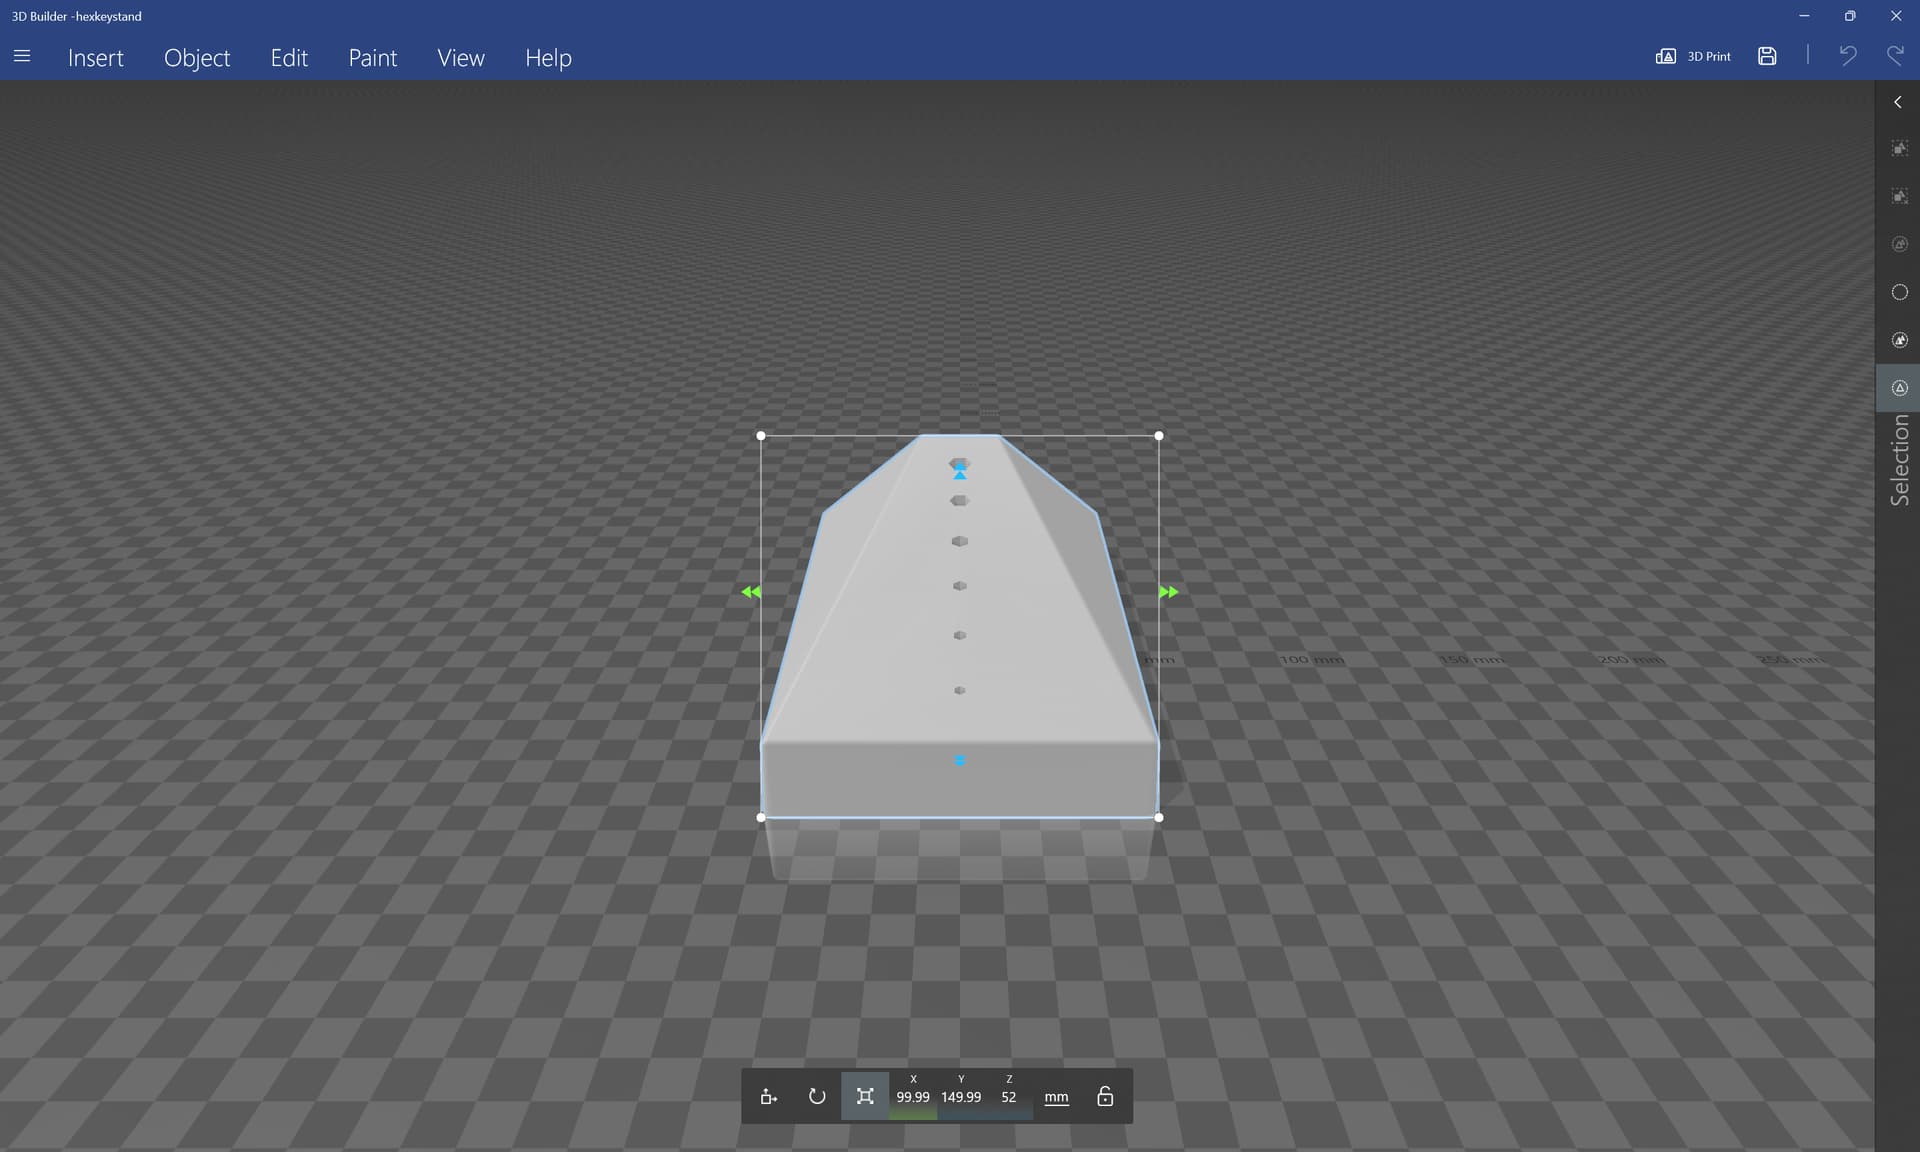This screenshot has height=1152, width=1920.
Task: Click the Group objects icon in the Selection panel
Action: (x=1900, y=148)
